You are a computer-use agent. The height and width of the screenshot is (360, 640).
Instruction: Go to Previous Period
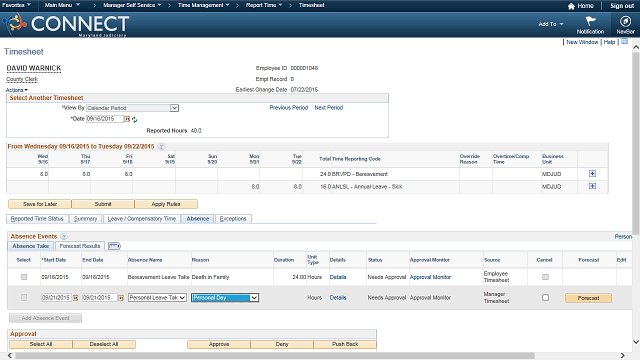(x=289, y=108)
